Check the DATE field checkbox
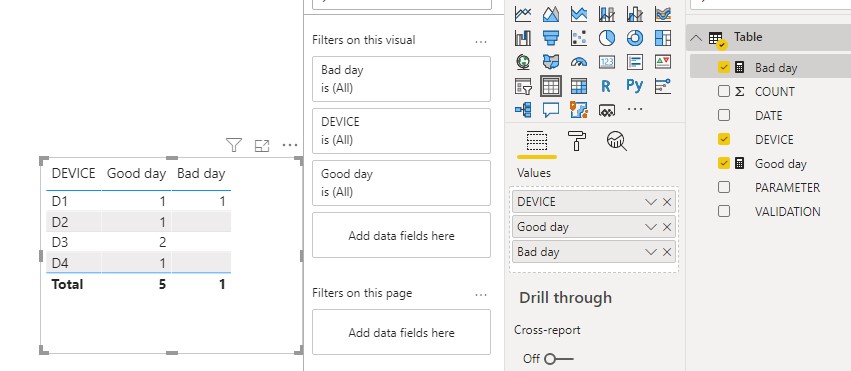The width and height of the screenshot is (851, 371). [723, 115]
